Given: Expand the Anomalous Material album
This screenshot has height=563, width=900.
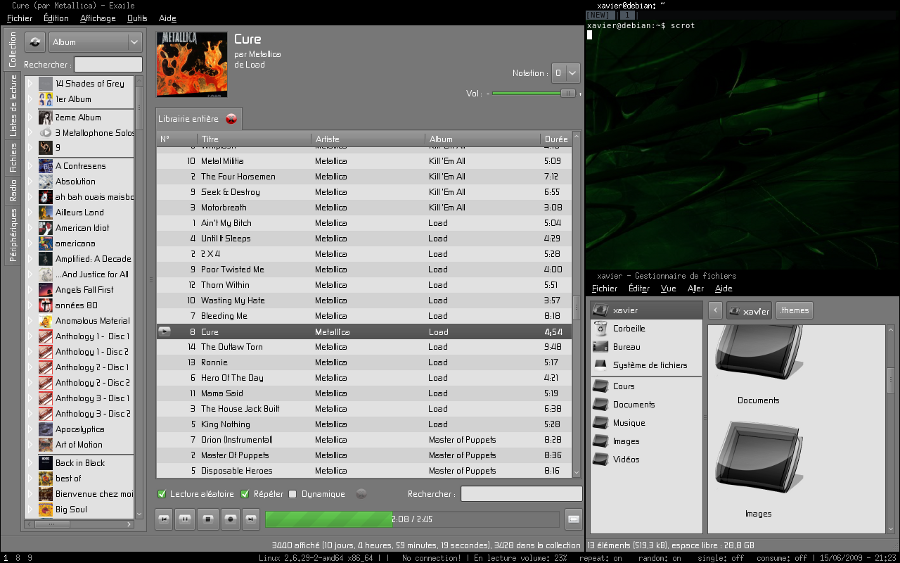Looking at the screenshot, I should 30,321.
